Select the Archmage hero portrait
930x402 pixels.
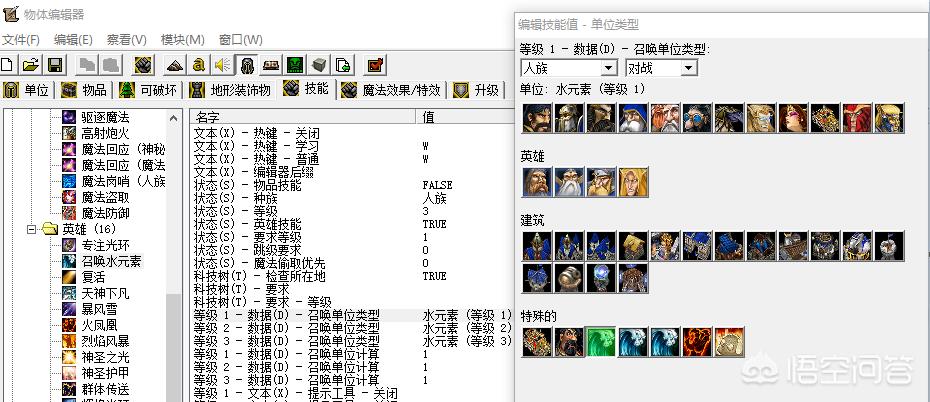pos(569,182)
